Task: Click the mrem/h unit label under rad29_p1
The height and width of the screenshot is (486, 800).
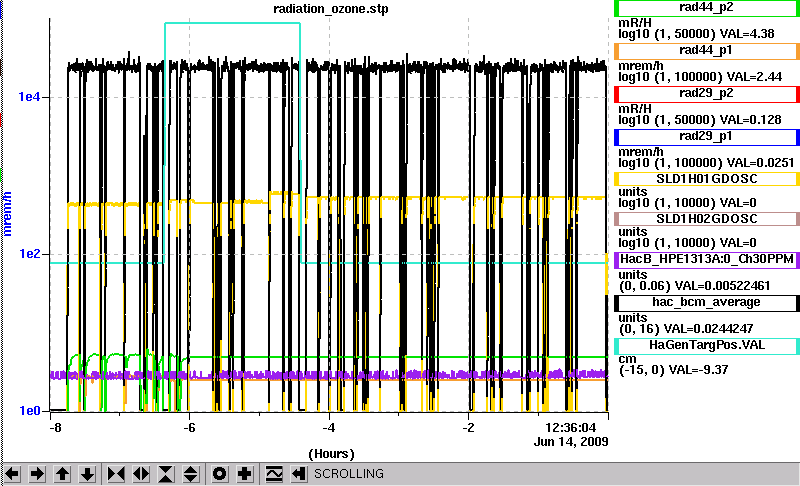Action: 641,152
